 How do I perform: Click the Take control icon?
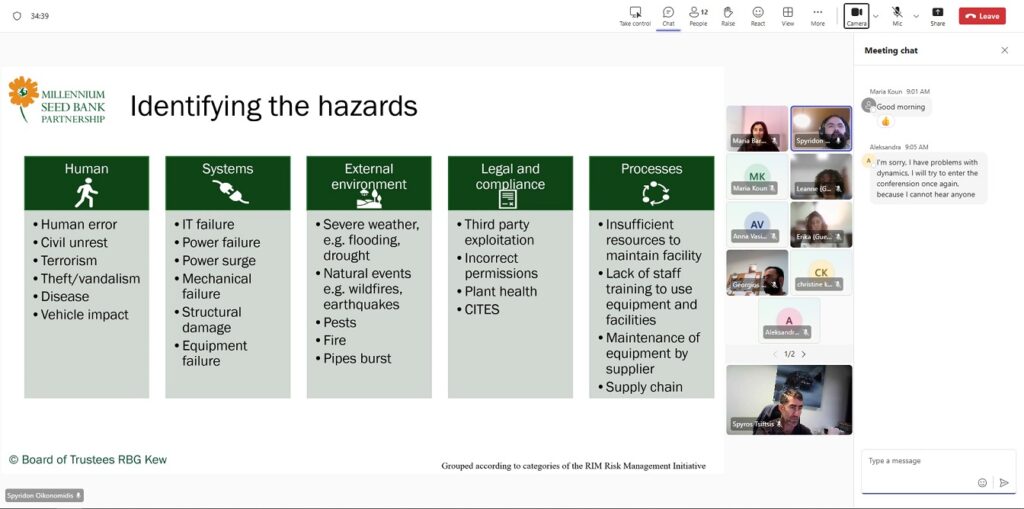tap(635, 13)
